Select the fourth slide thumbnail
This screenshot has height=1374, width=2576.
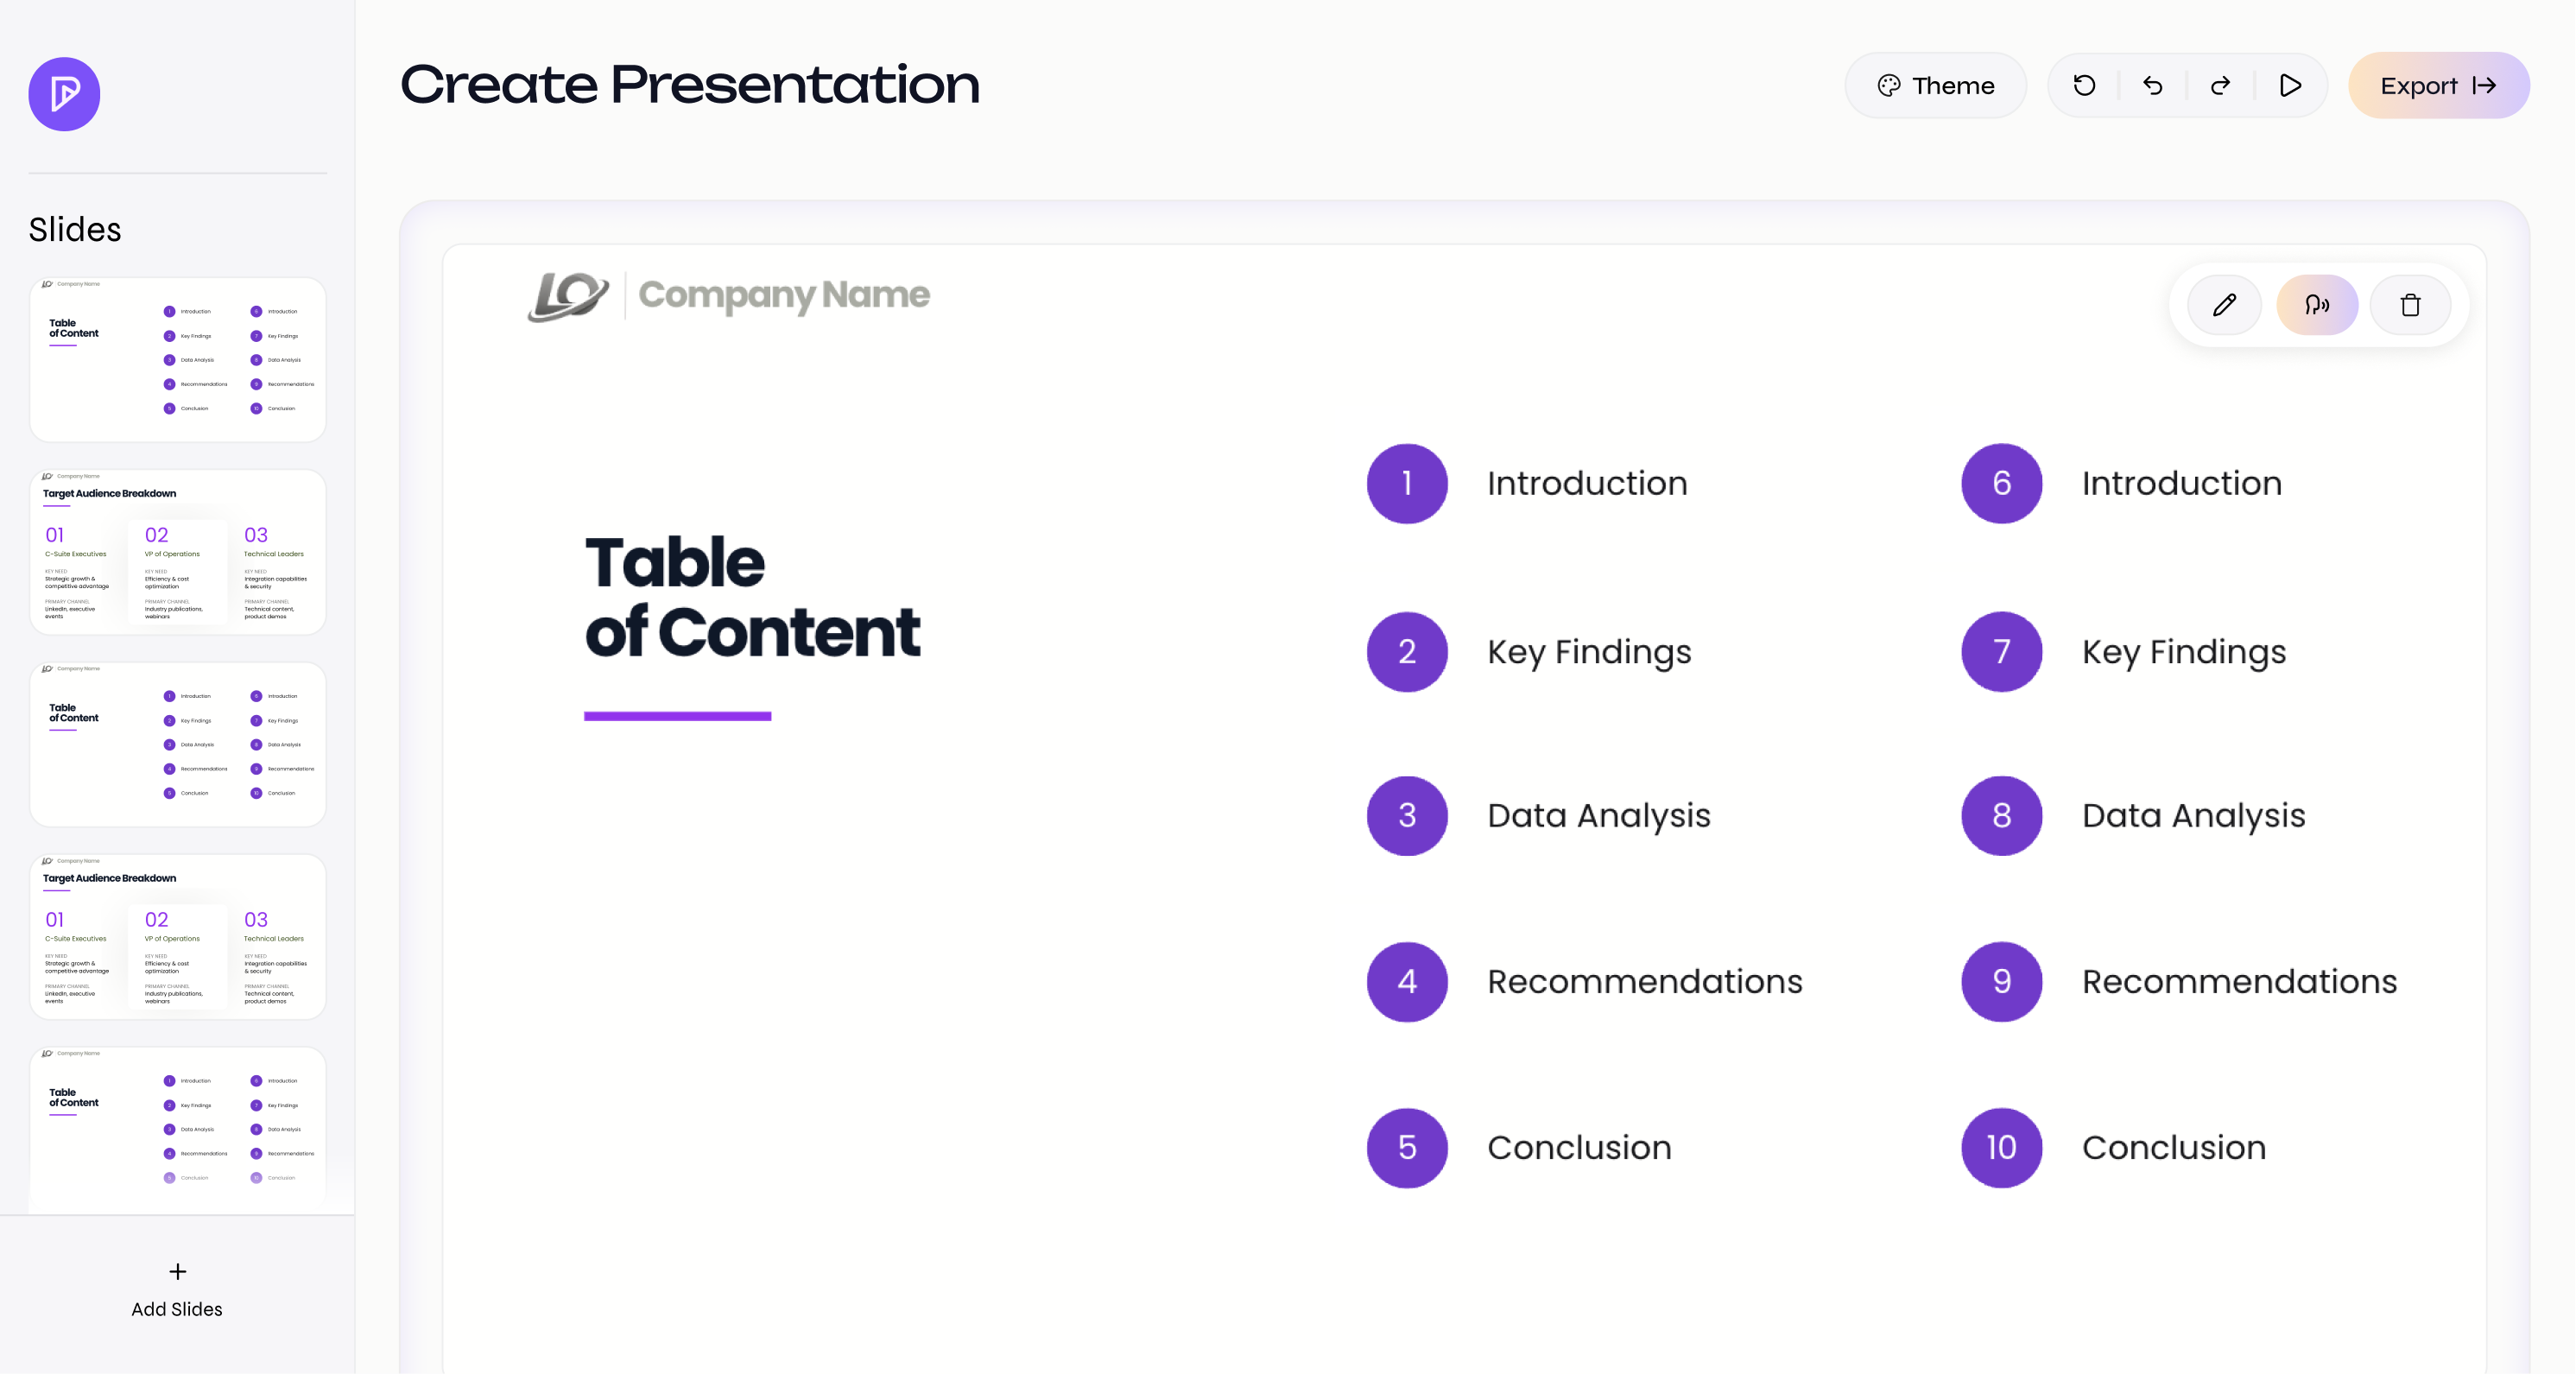[178, 937]
